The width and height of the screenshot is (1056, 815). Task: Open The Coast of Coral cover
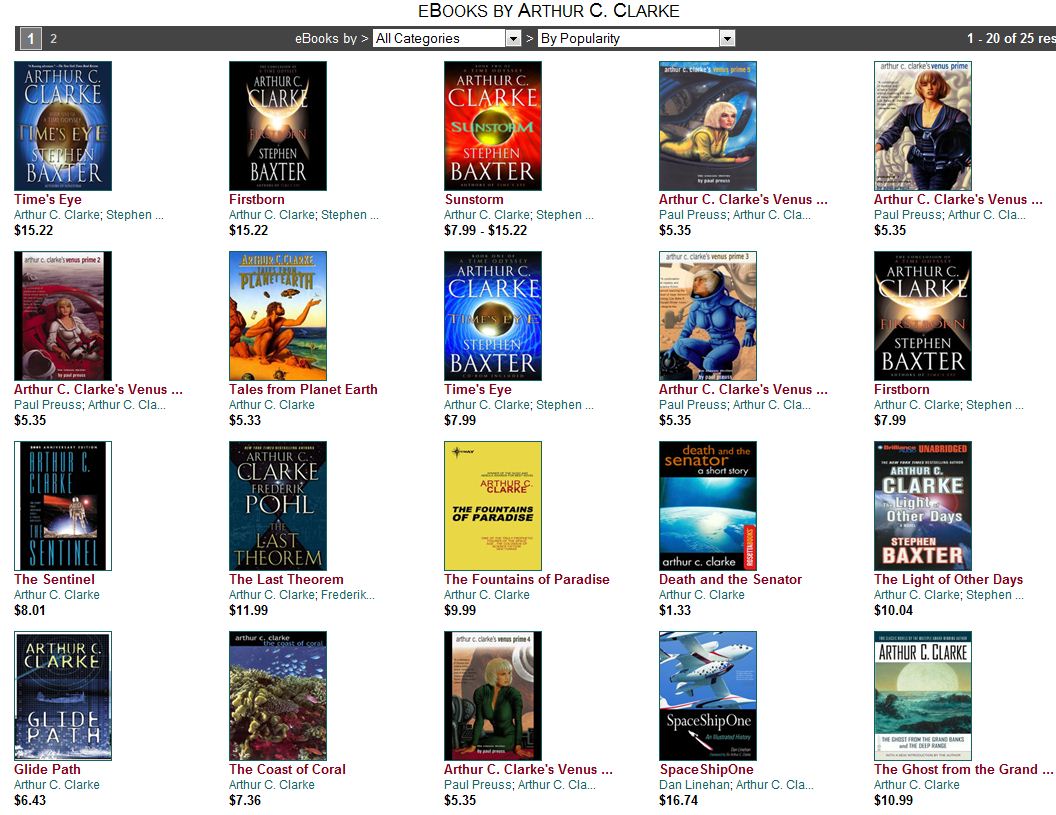pos(277,696)
